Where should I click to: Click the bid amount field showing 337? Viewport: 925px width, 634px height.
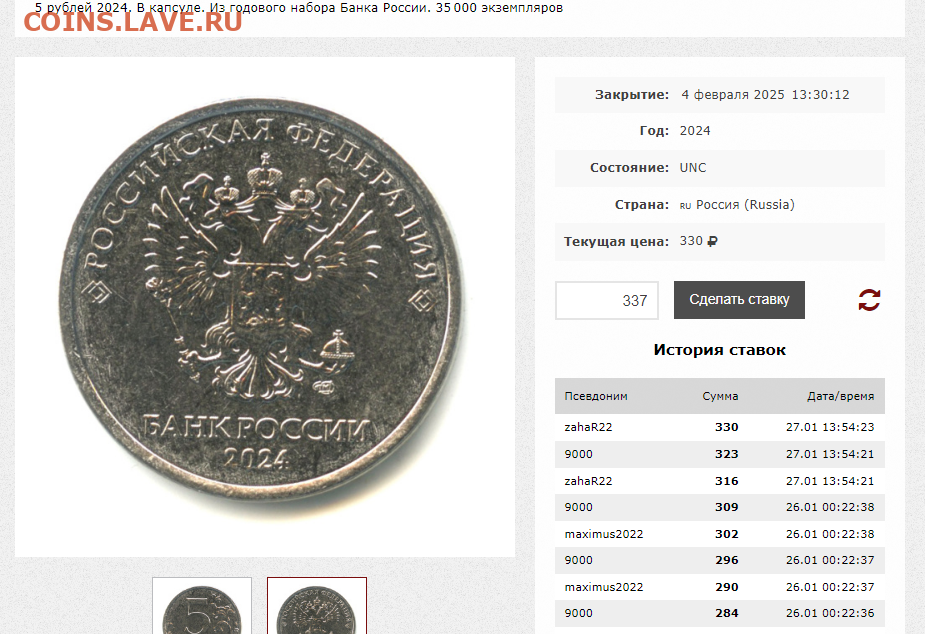coord(606,300)
